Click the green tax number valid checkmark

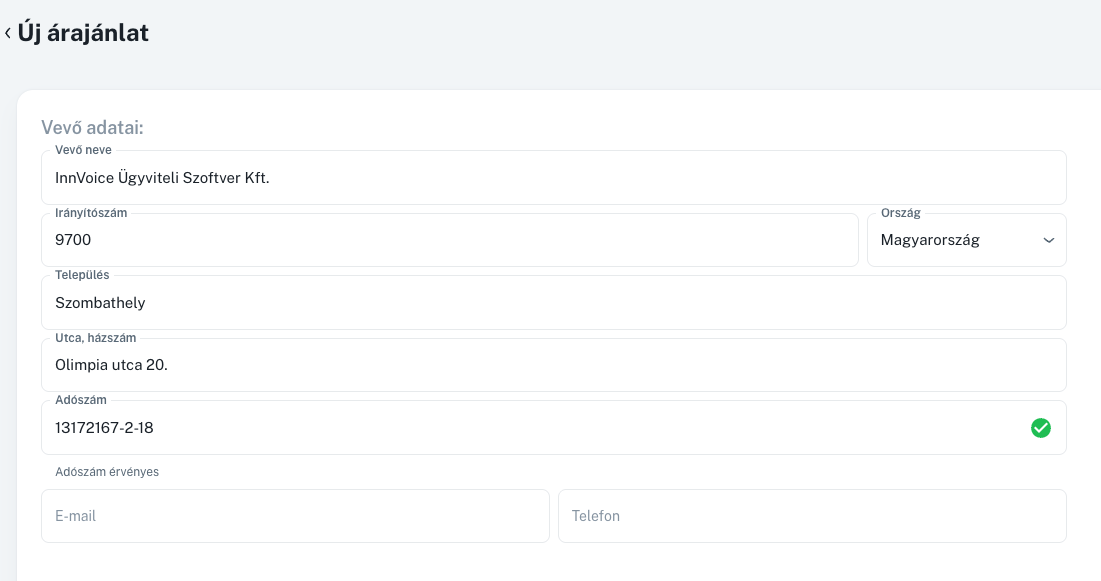tap(1040, 428)
